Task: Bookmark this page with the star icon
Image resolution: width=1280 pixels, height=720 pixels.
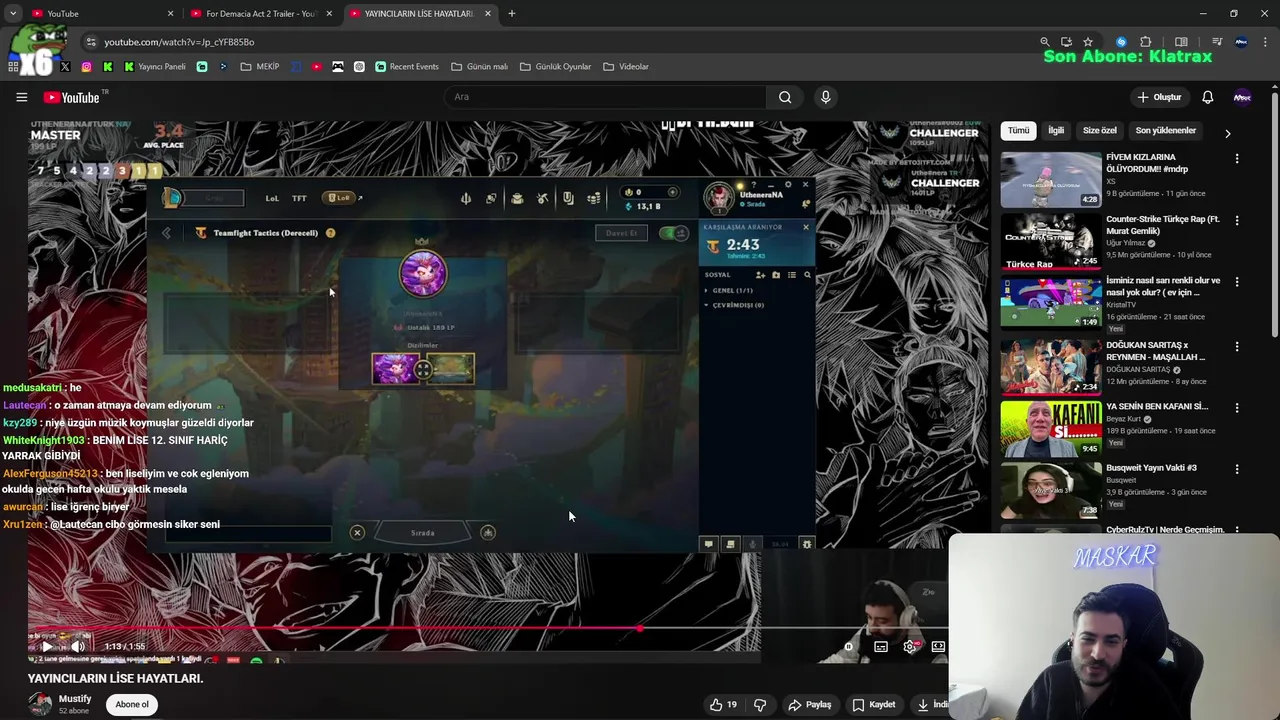Action: (1088, 42)
